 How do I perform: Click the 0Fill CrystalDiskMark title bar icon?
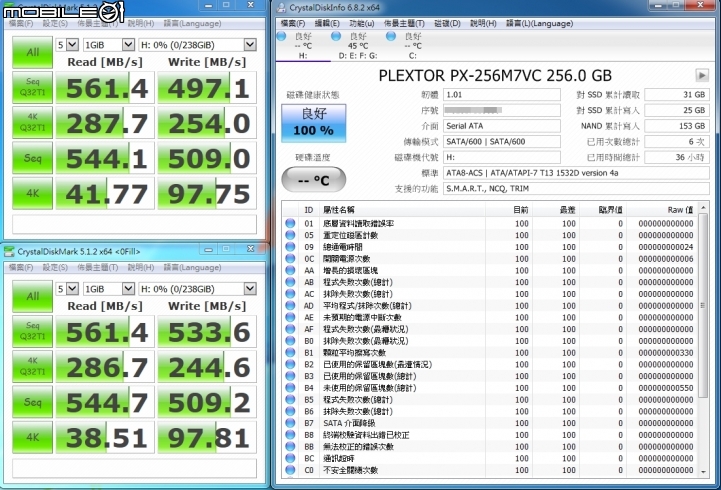point(9,251)
